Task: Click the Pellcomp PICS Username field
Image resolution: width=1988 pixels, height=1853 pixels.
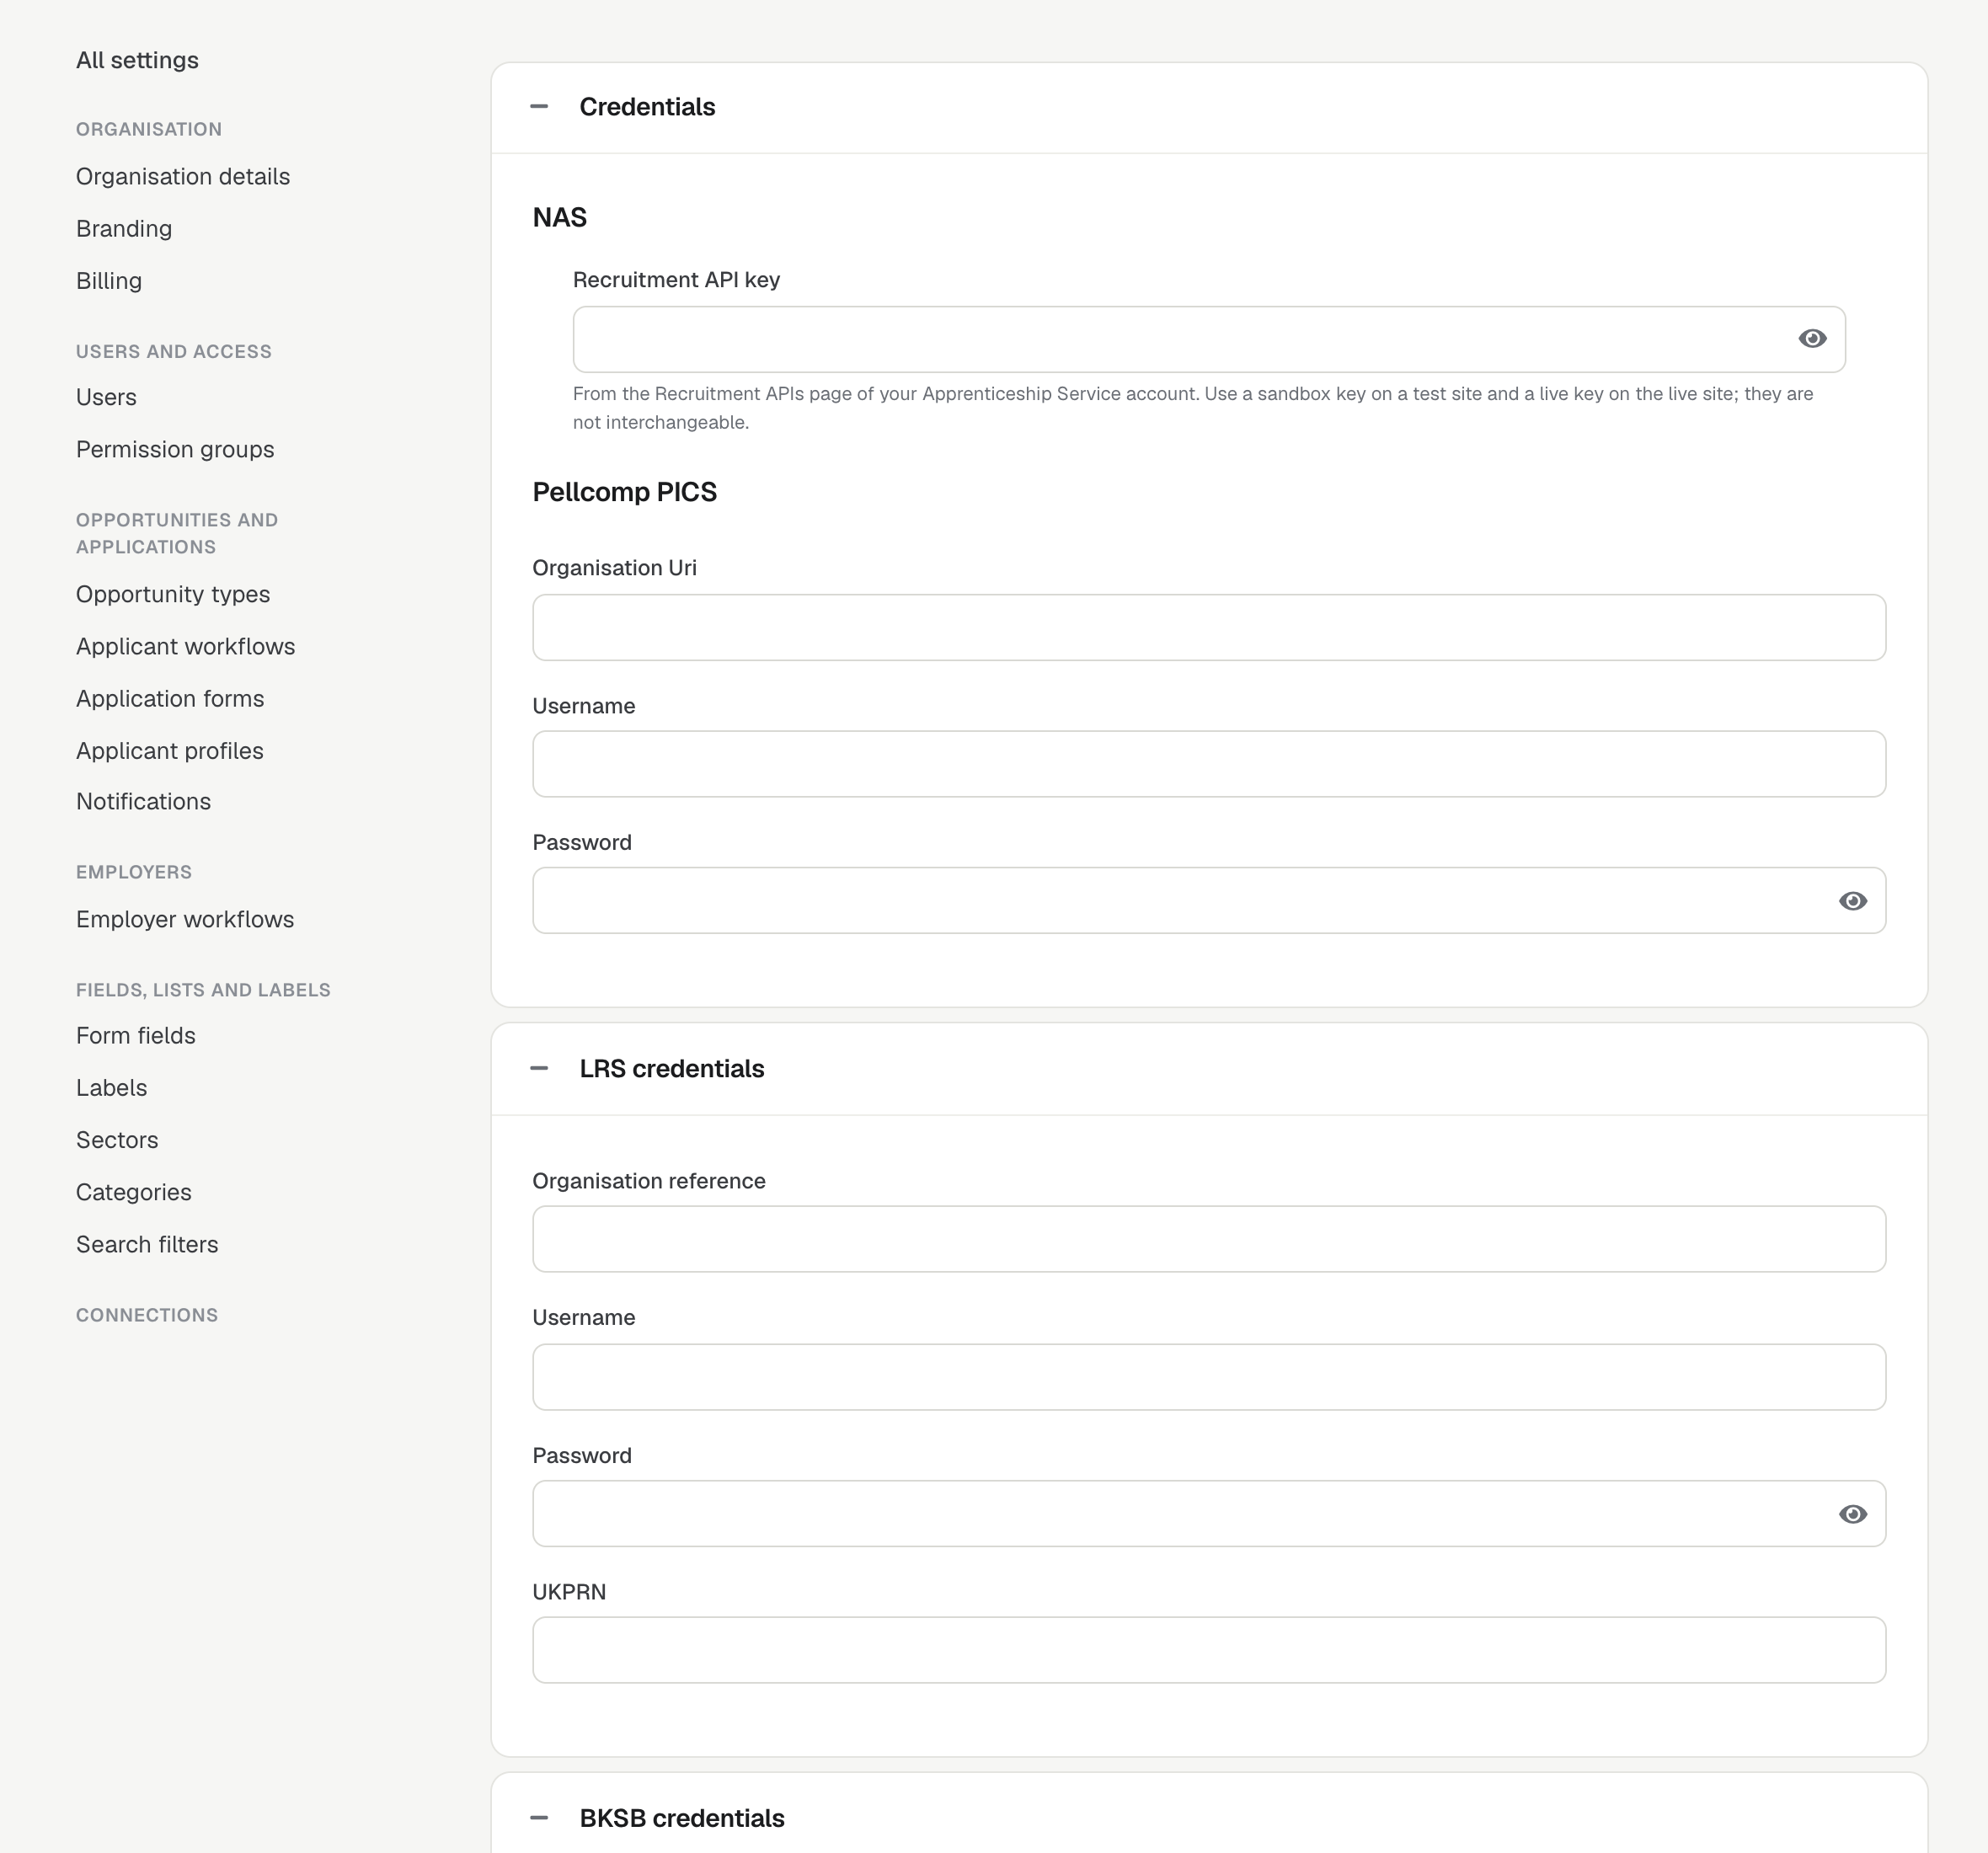Action: 1208,764
